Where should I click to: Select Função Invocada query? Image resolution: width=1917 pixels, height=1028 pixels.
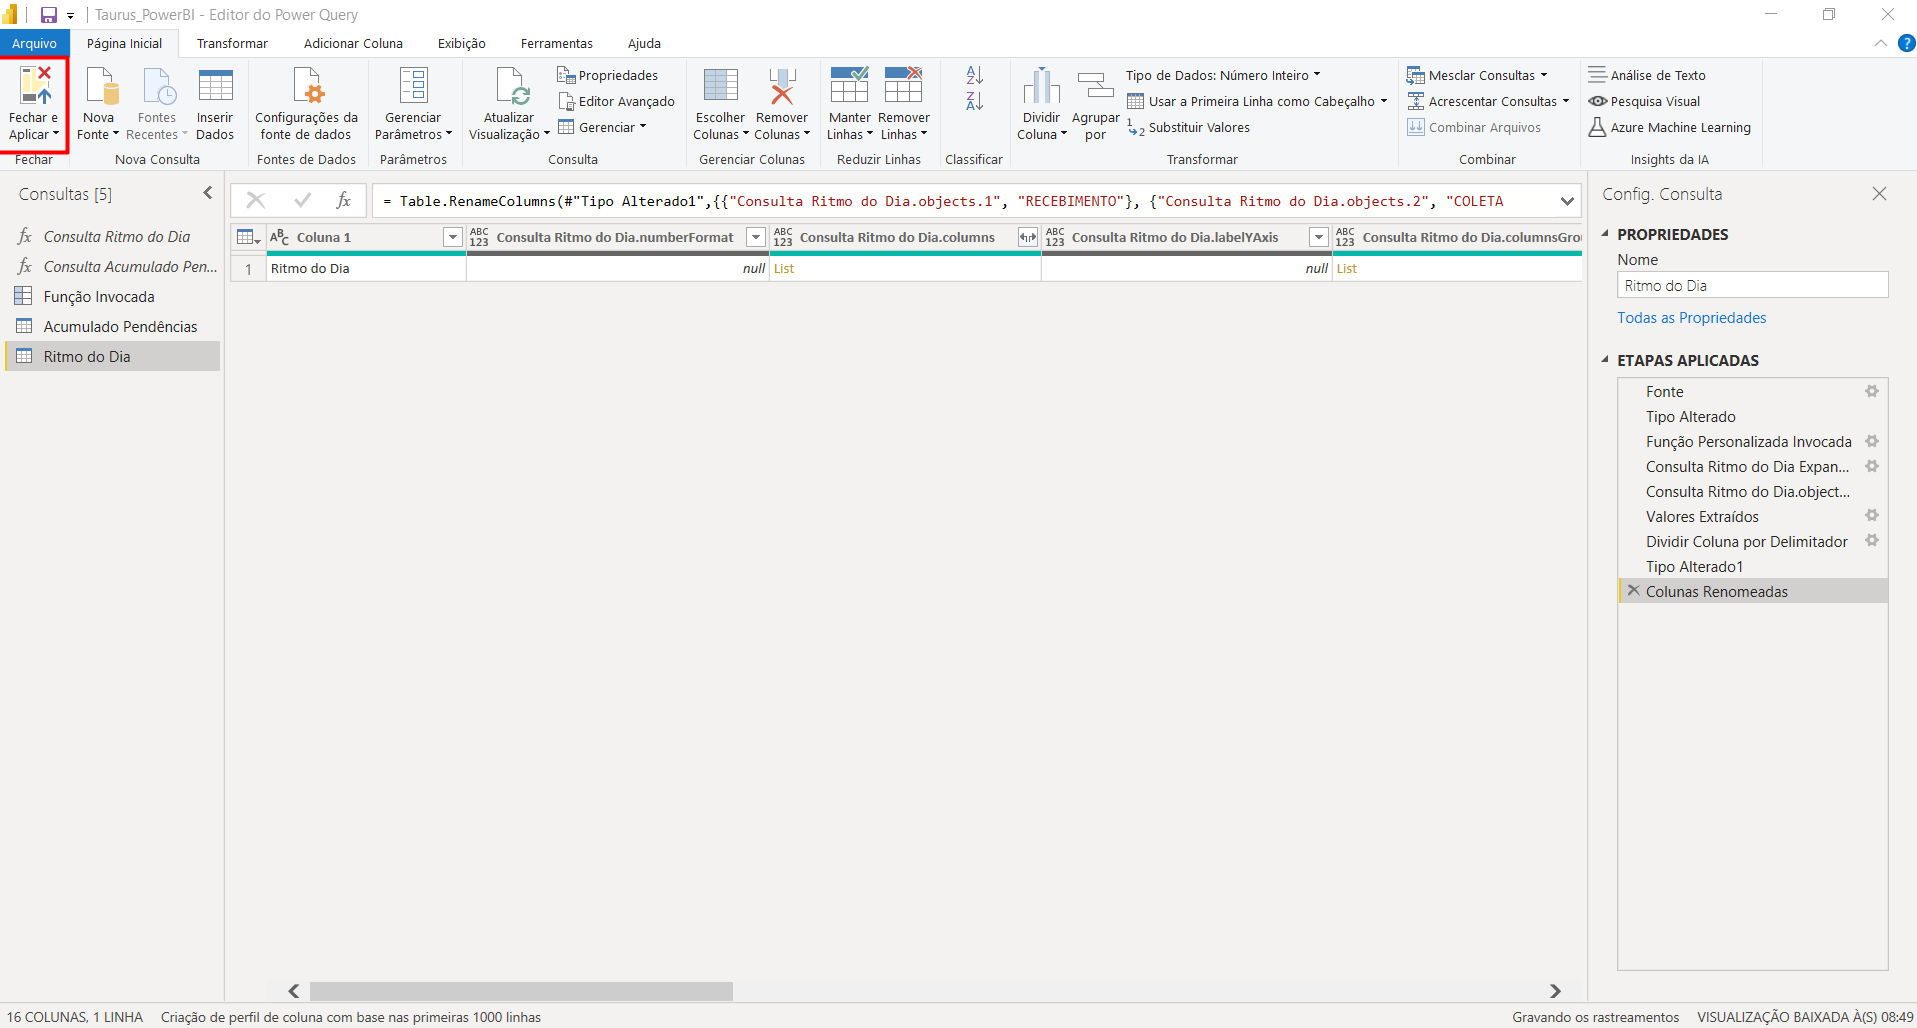coord(113,296)
